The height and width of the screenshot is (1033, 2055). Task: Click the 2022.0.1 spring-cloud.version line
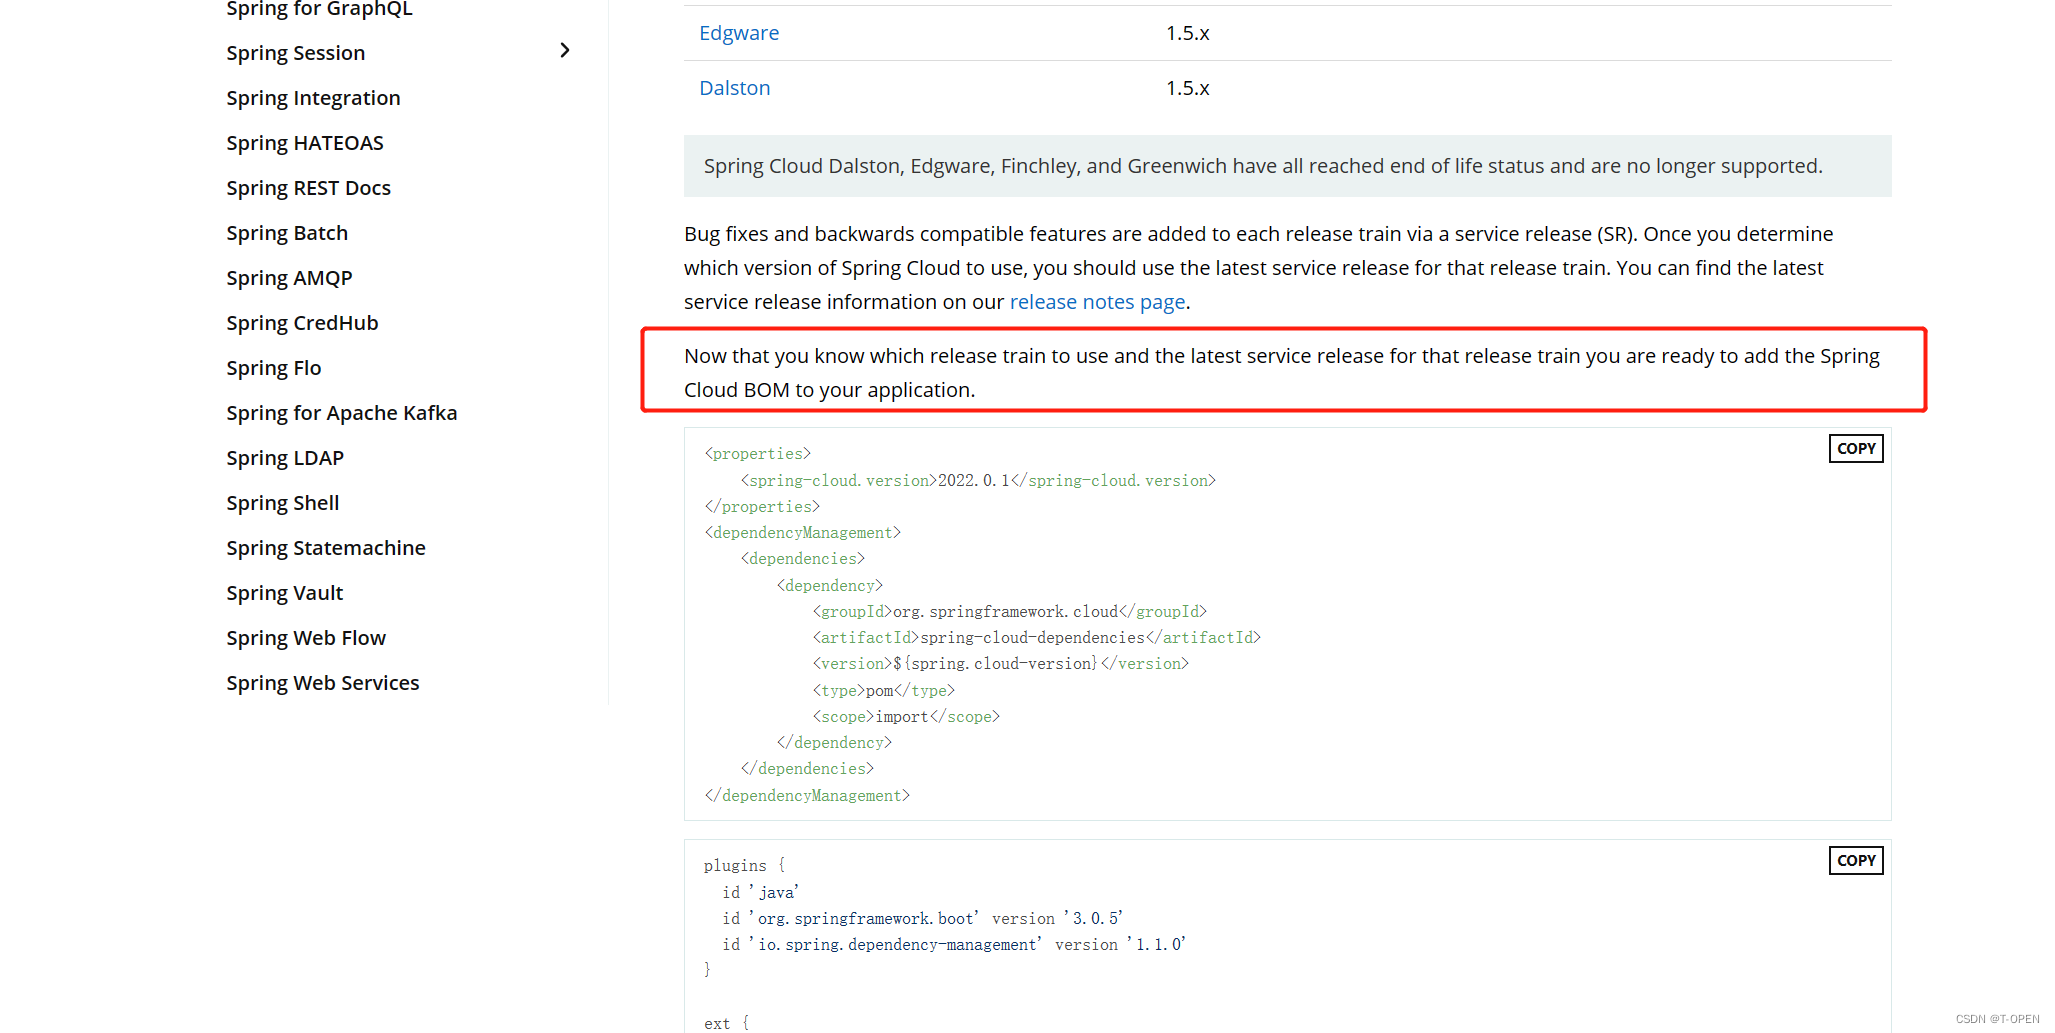tap(978, 480)
